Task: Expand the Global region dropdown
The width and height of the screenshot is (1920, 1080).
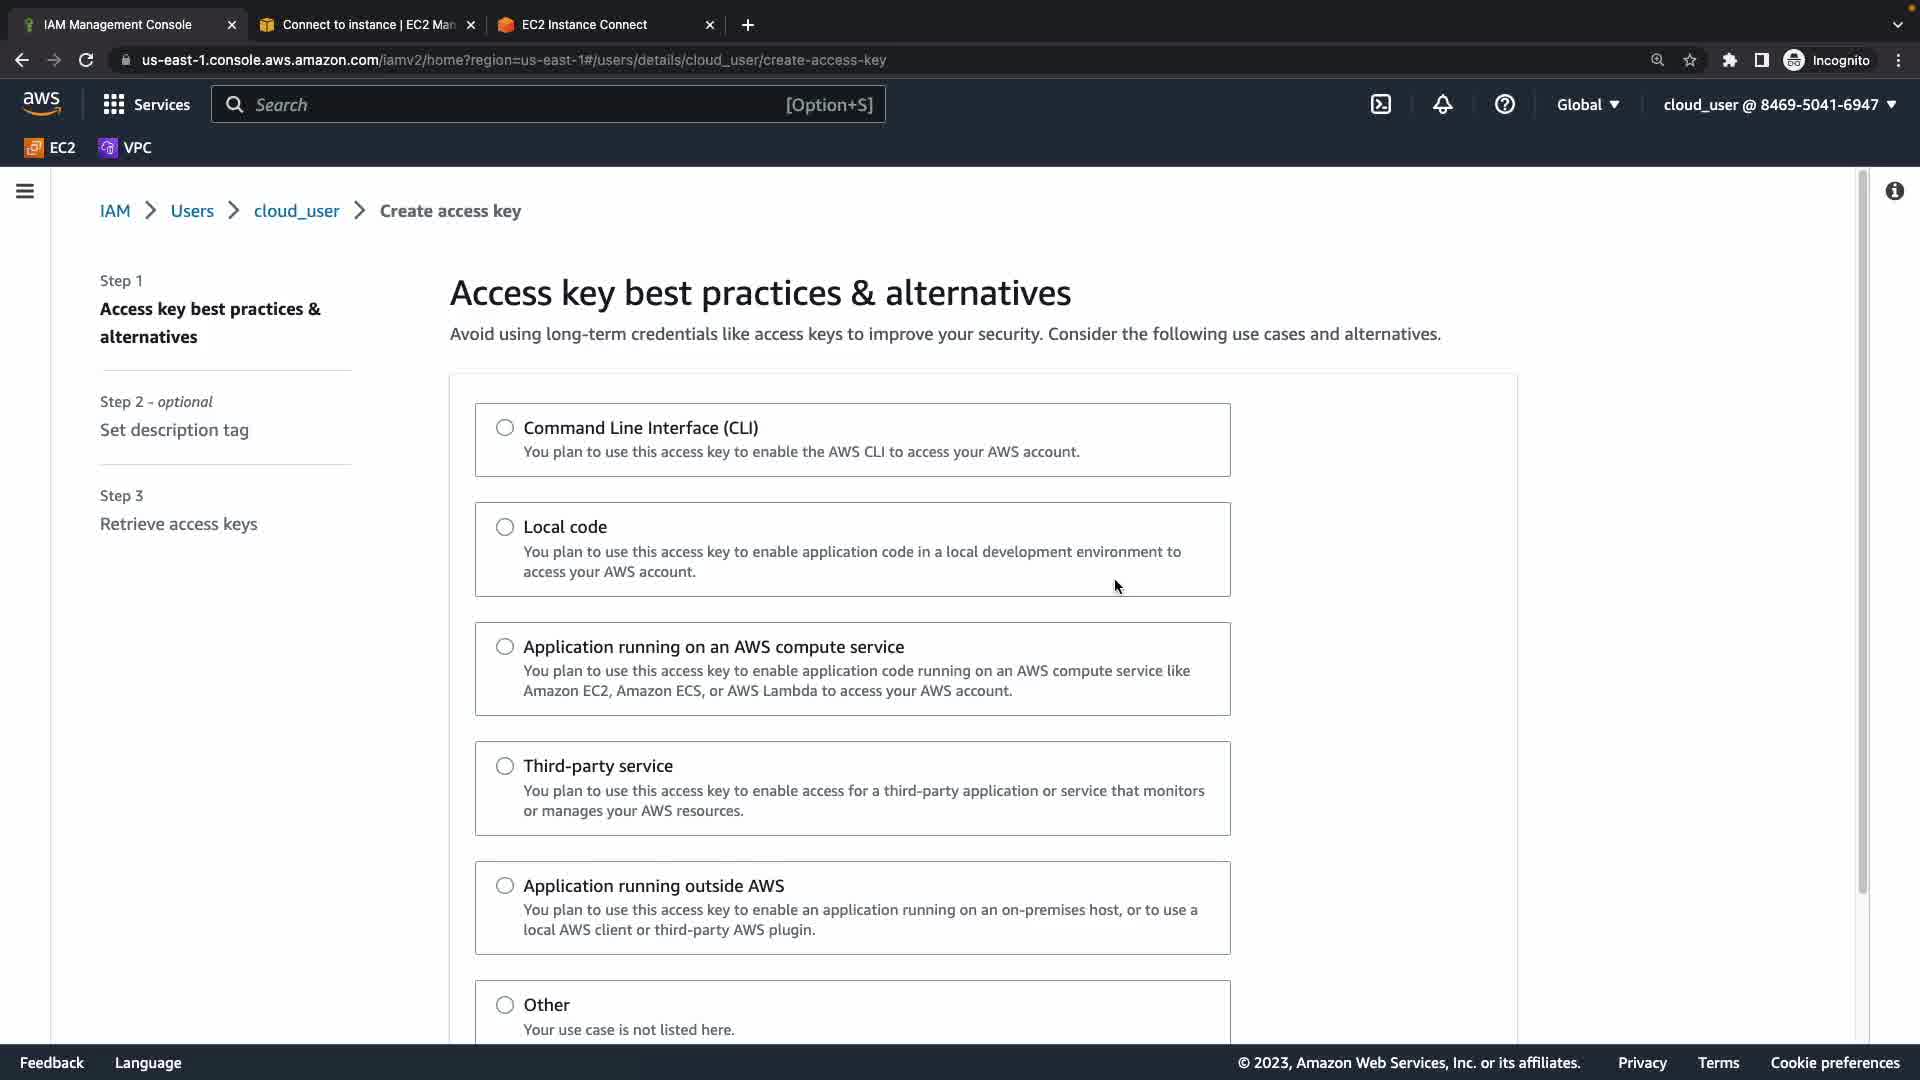Action: [x=1587, y=104]
